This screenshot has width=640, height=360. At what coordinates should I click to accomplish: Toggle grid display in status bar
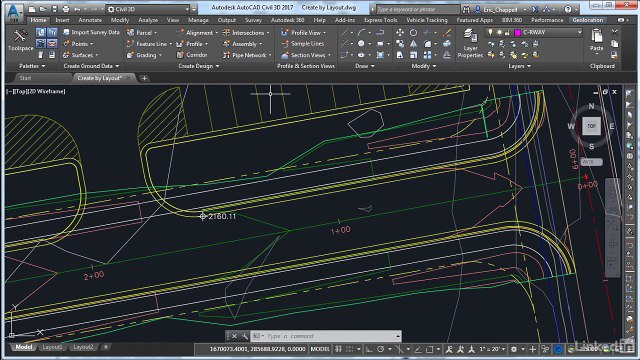(338, 349)
